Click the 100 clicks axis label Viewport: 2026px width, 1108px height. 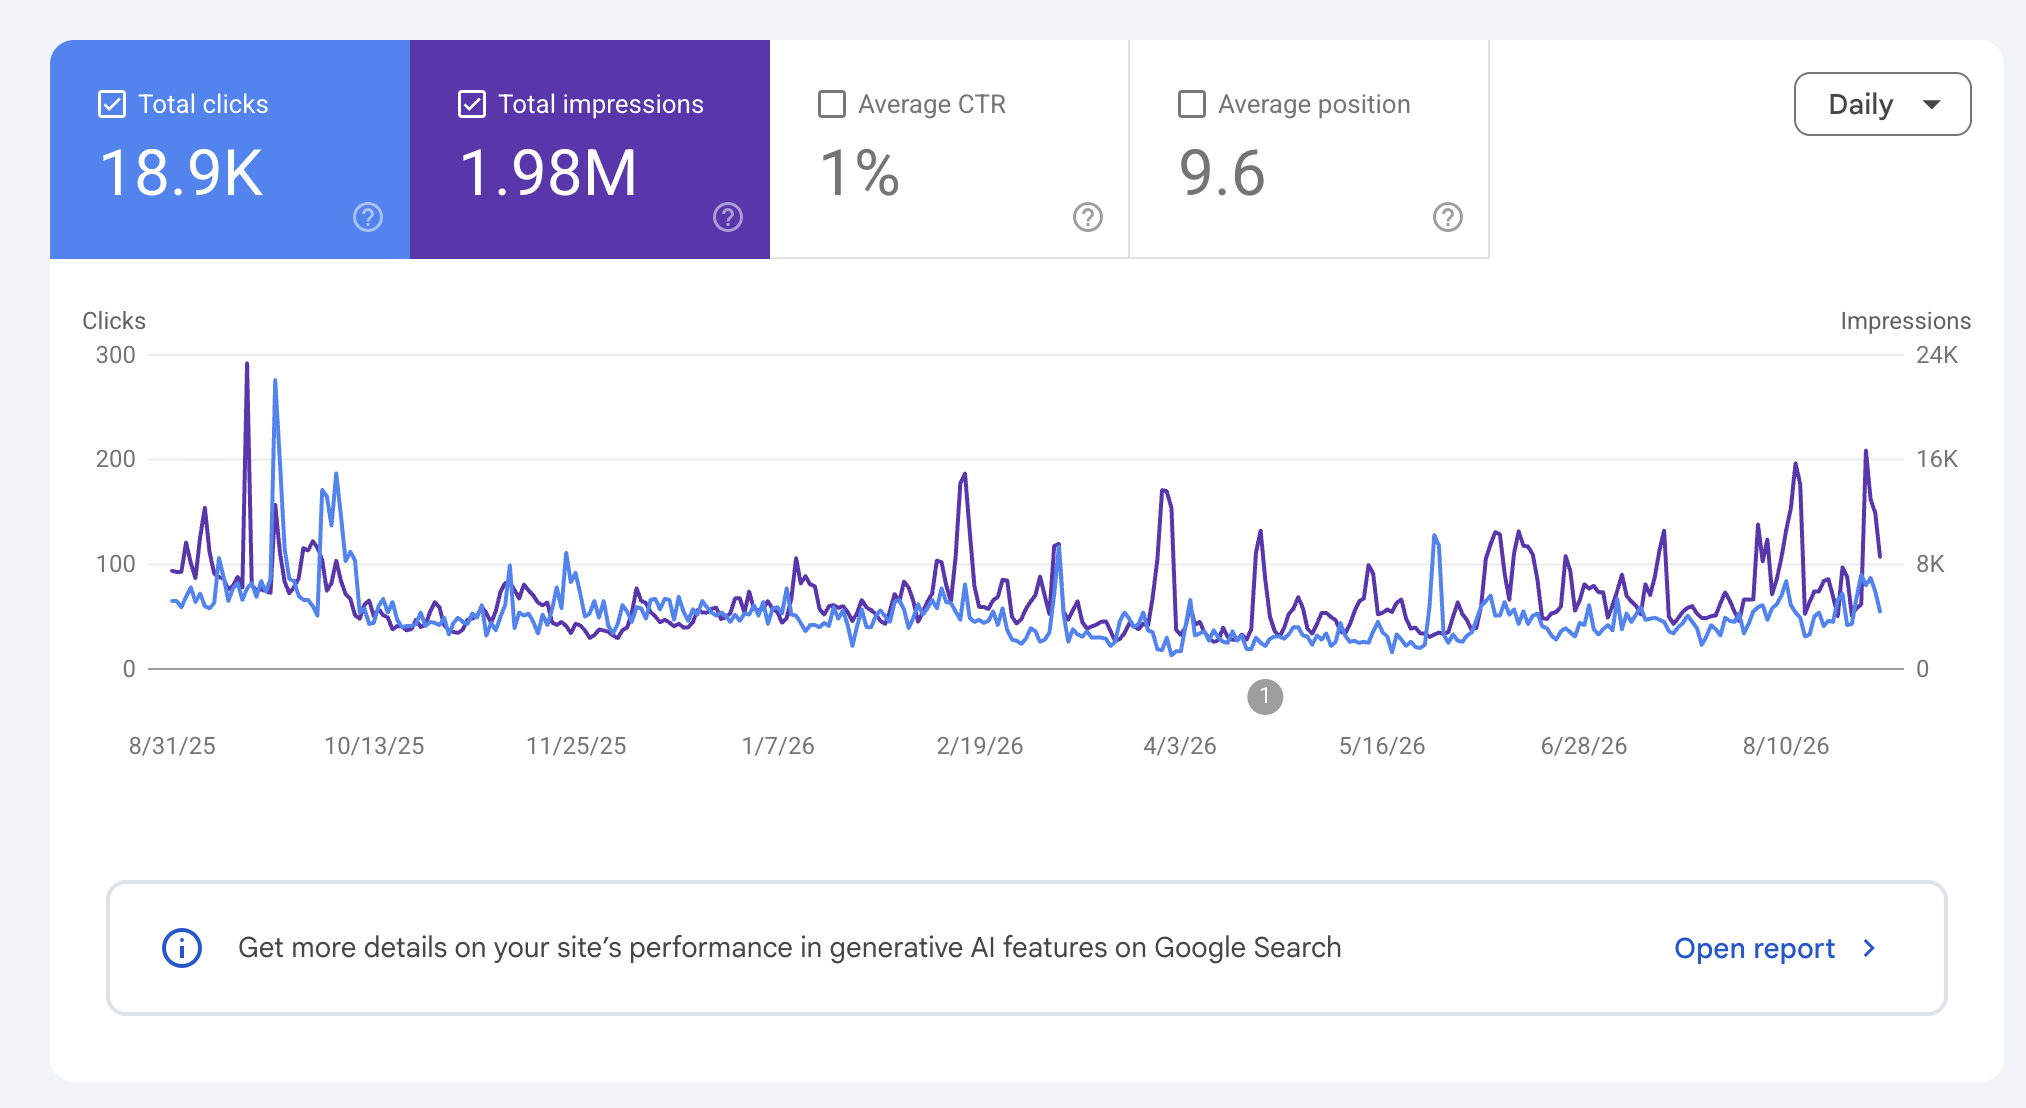coord(116,564)
